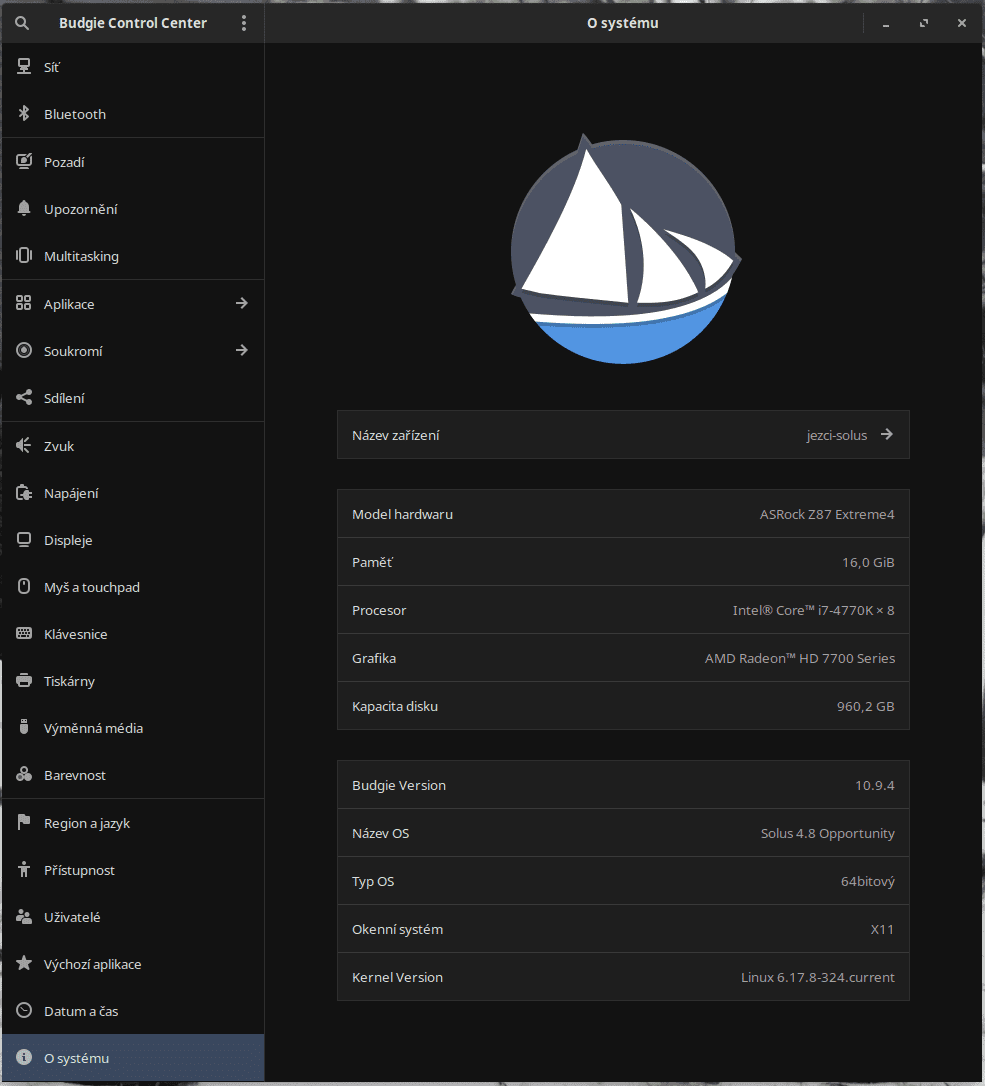The height and width of the screenshot is (1086, 985).
Task: Select the Síť network icon
Action: tap(24, 66)
